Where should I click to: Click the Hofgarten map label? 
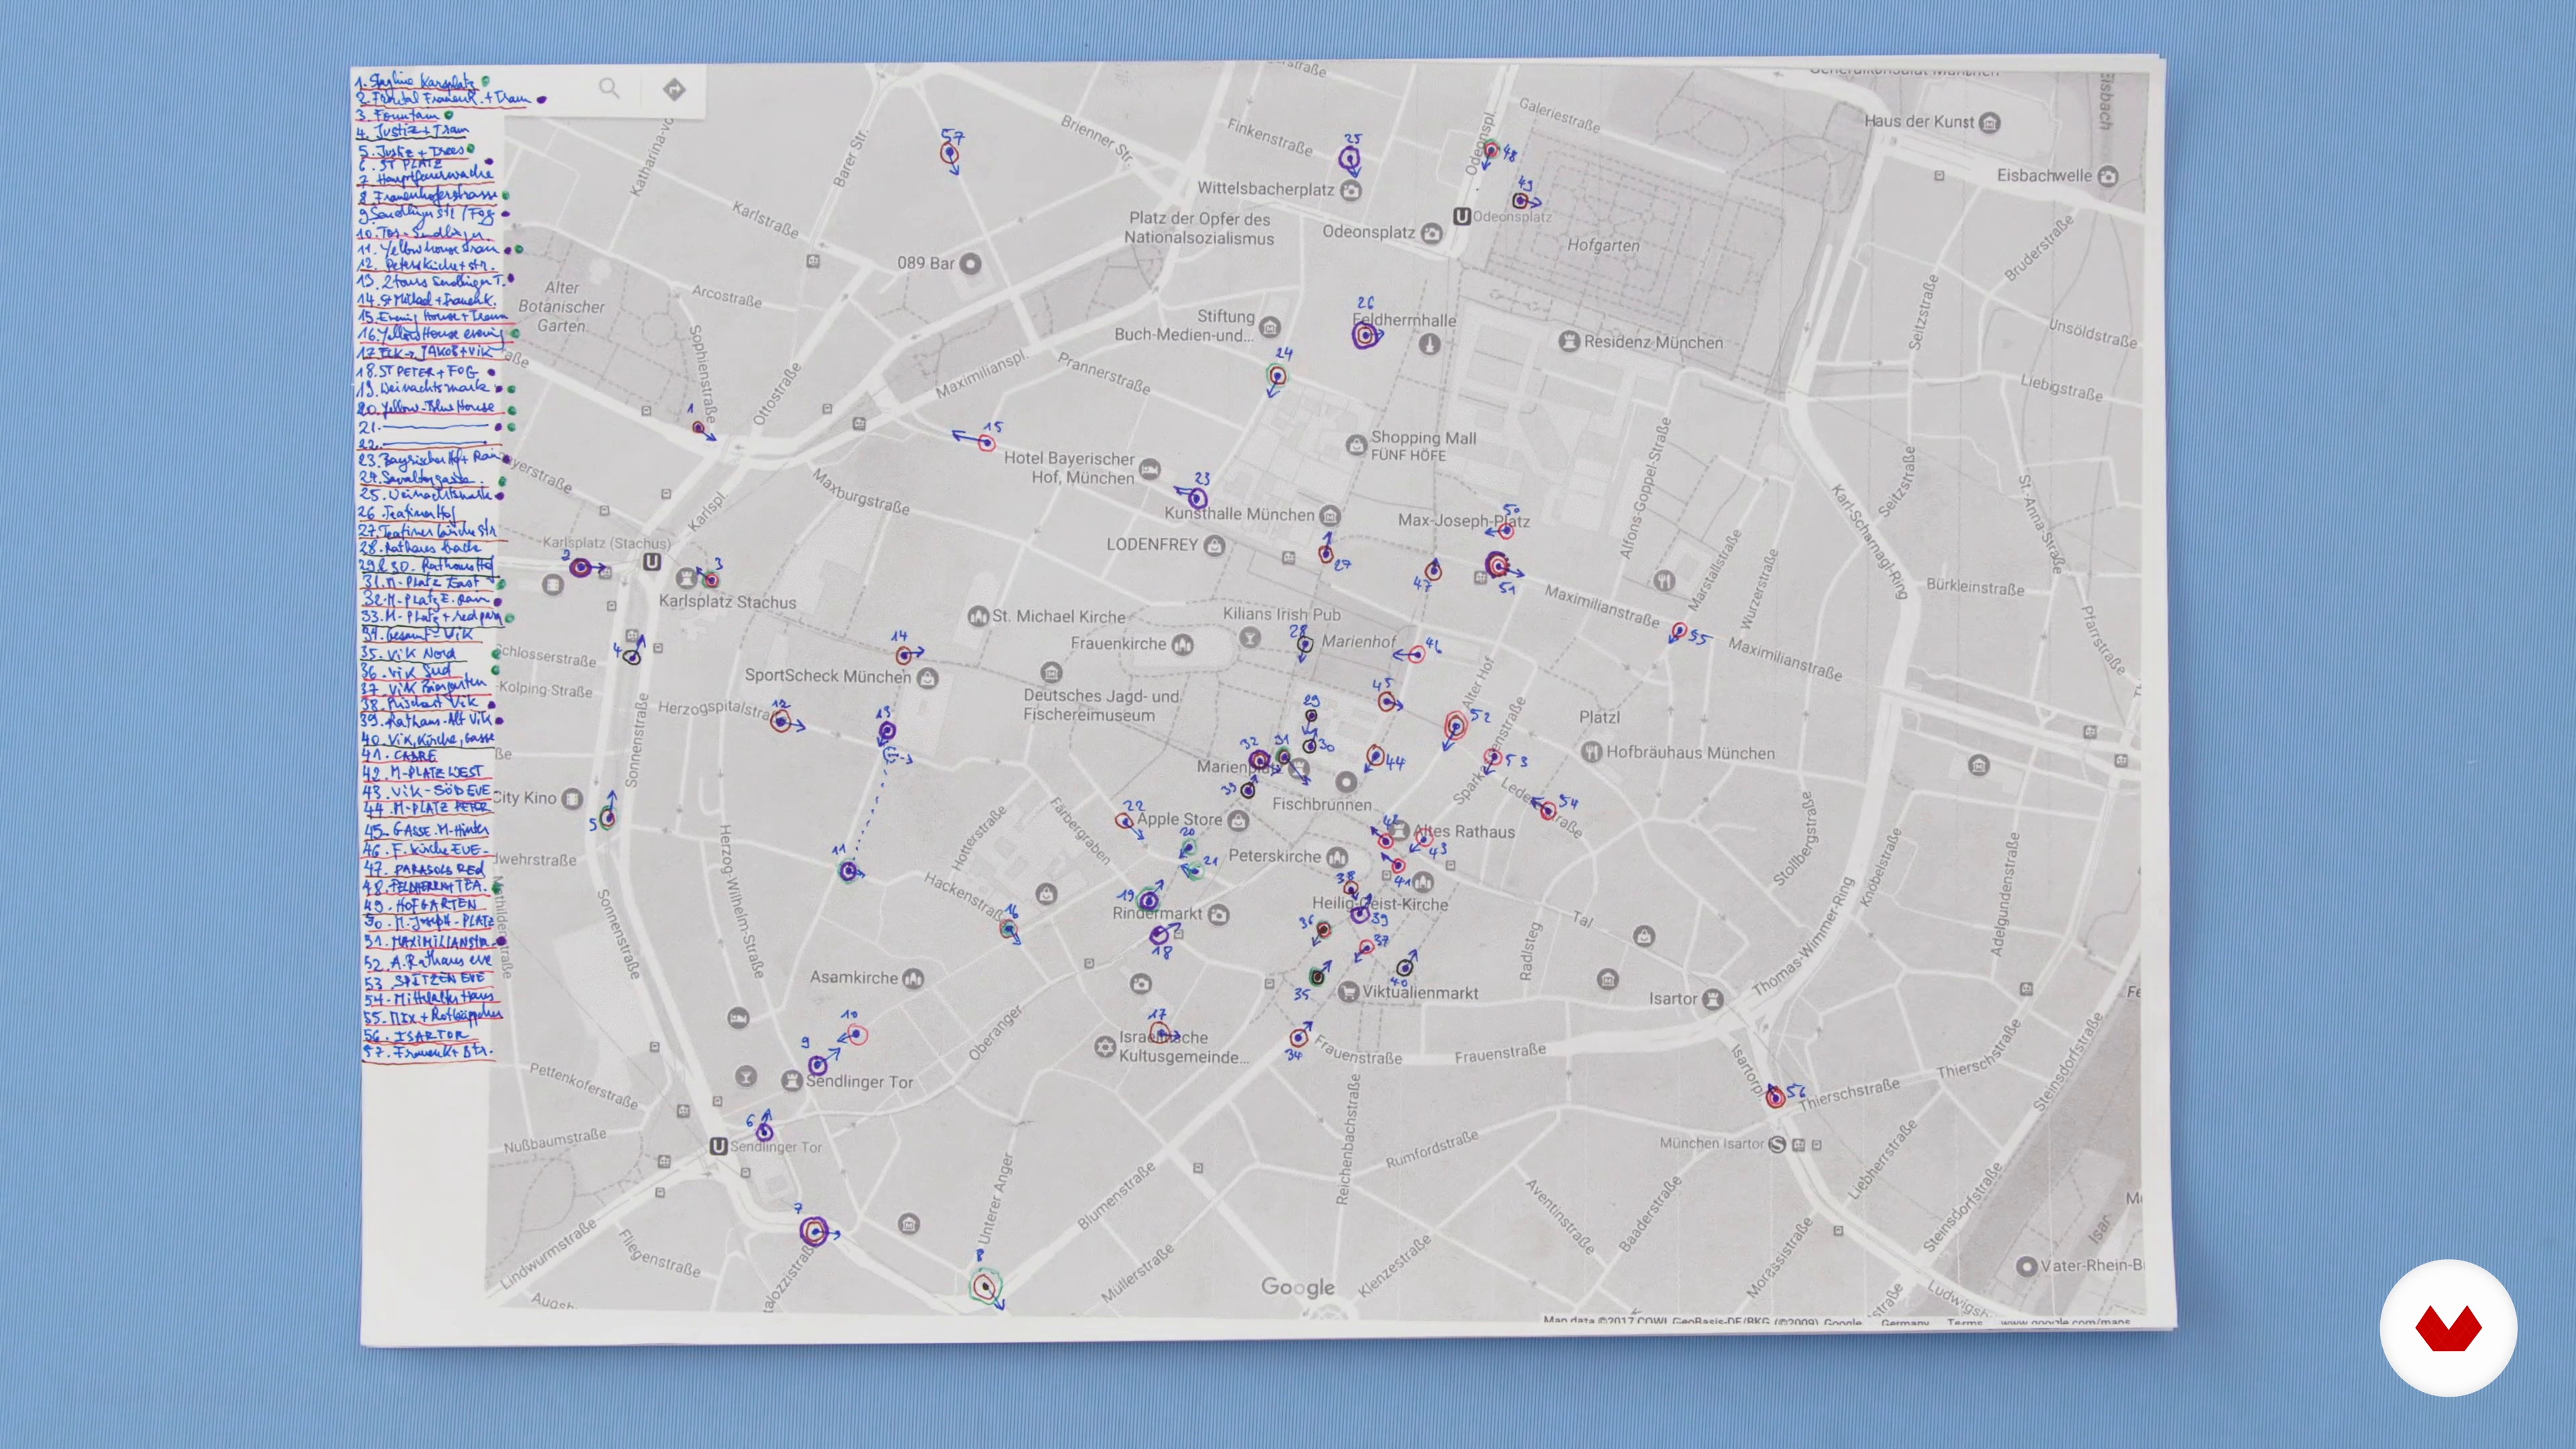pos(1603,246)
